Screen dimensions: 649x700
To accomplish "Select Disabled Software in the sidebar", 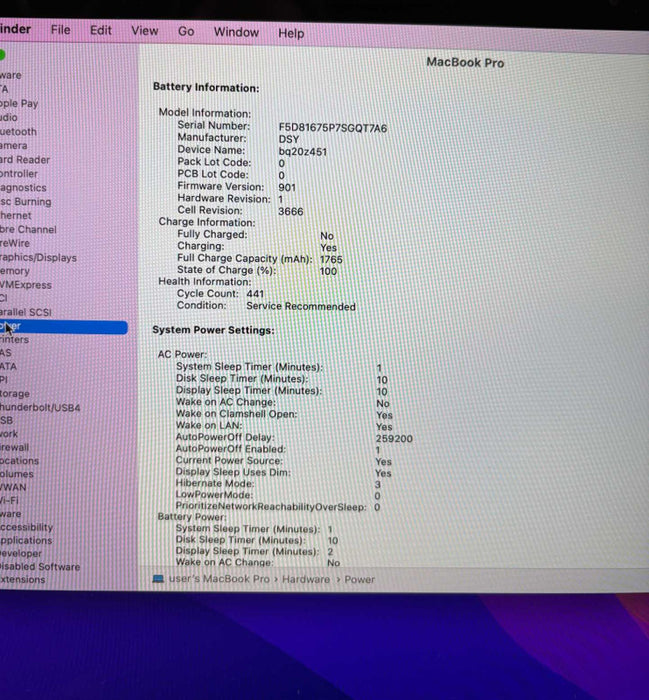I will [x=40, y=567].
